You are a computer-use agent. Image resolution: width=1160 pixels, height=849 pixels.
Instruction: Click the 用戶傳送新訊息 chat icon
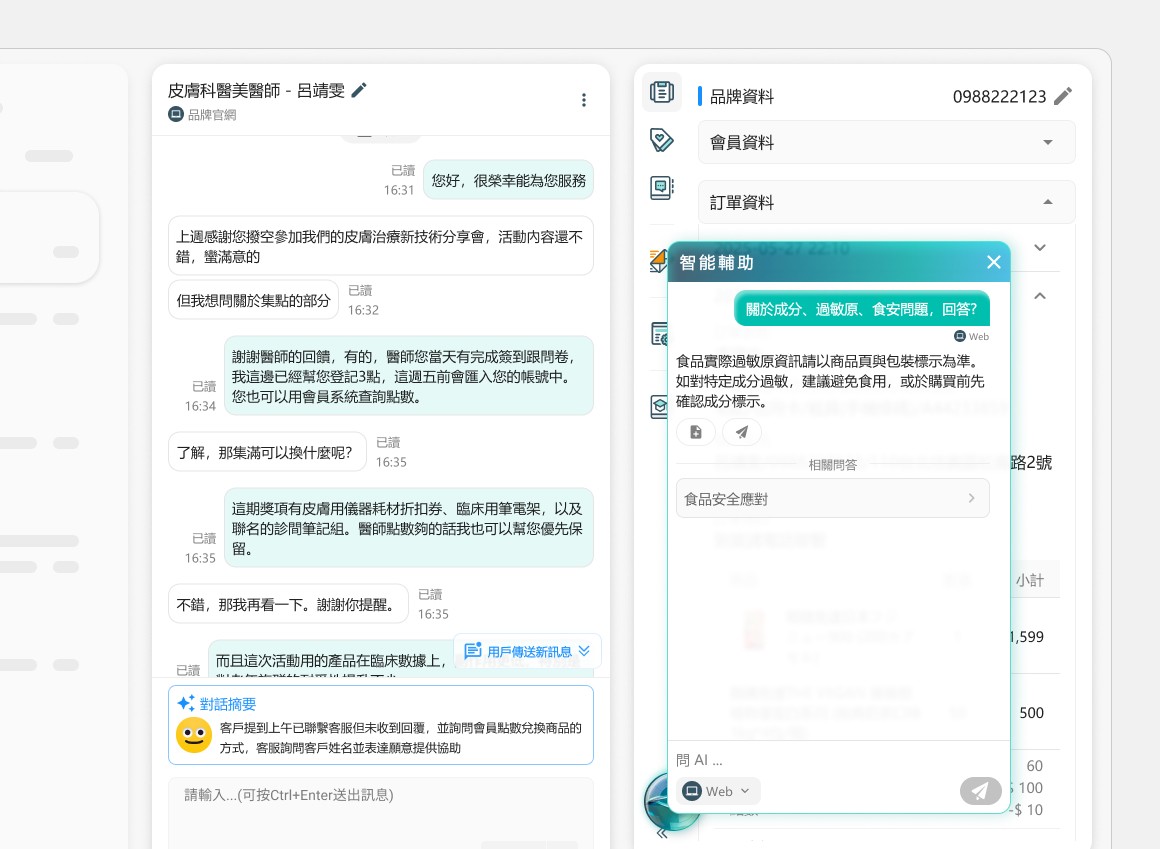tap(473, 651)
